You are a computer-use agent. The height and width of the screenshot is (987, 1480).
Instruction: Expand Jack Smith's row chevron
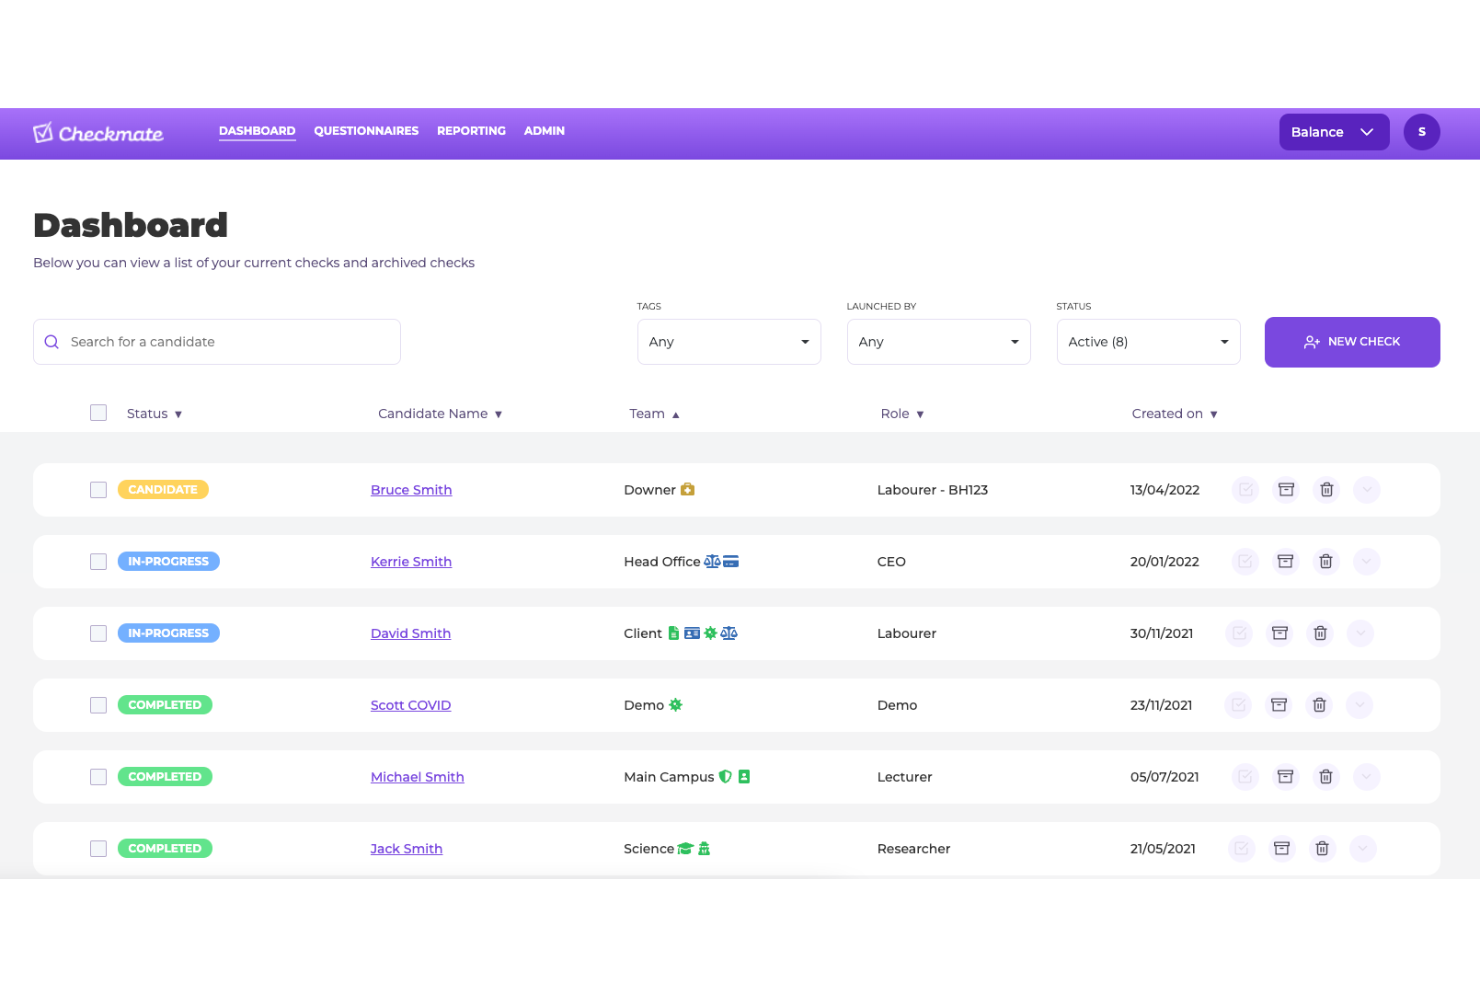point(1363,849)
